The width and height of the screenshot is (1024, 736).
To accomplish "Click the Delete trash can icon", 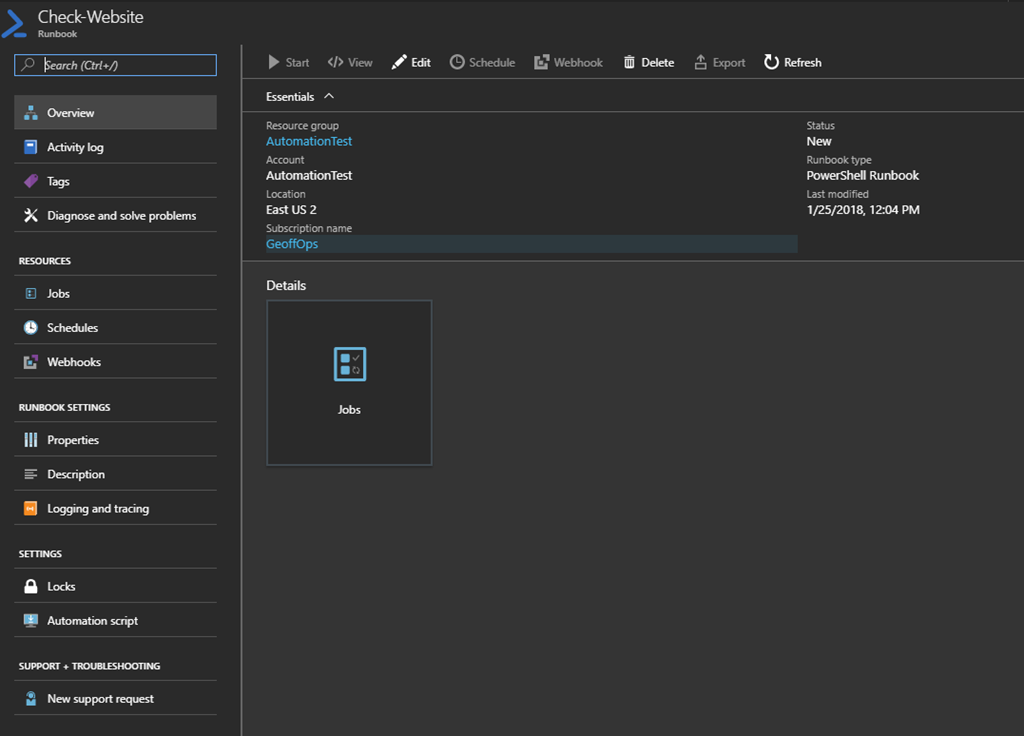I will [x=629, y=62].
